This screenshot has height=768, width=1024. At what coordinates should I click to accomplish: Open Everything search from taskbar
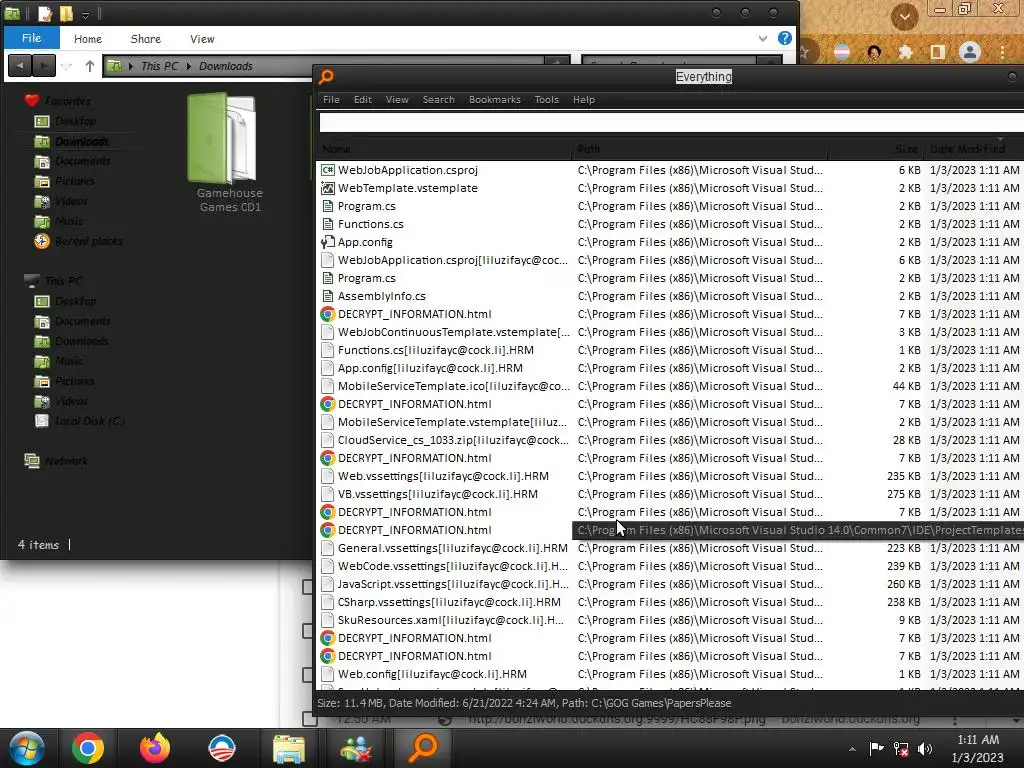(x=423, y=748)
